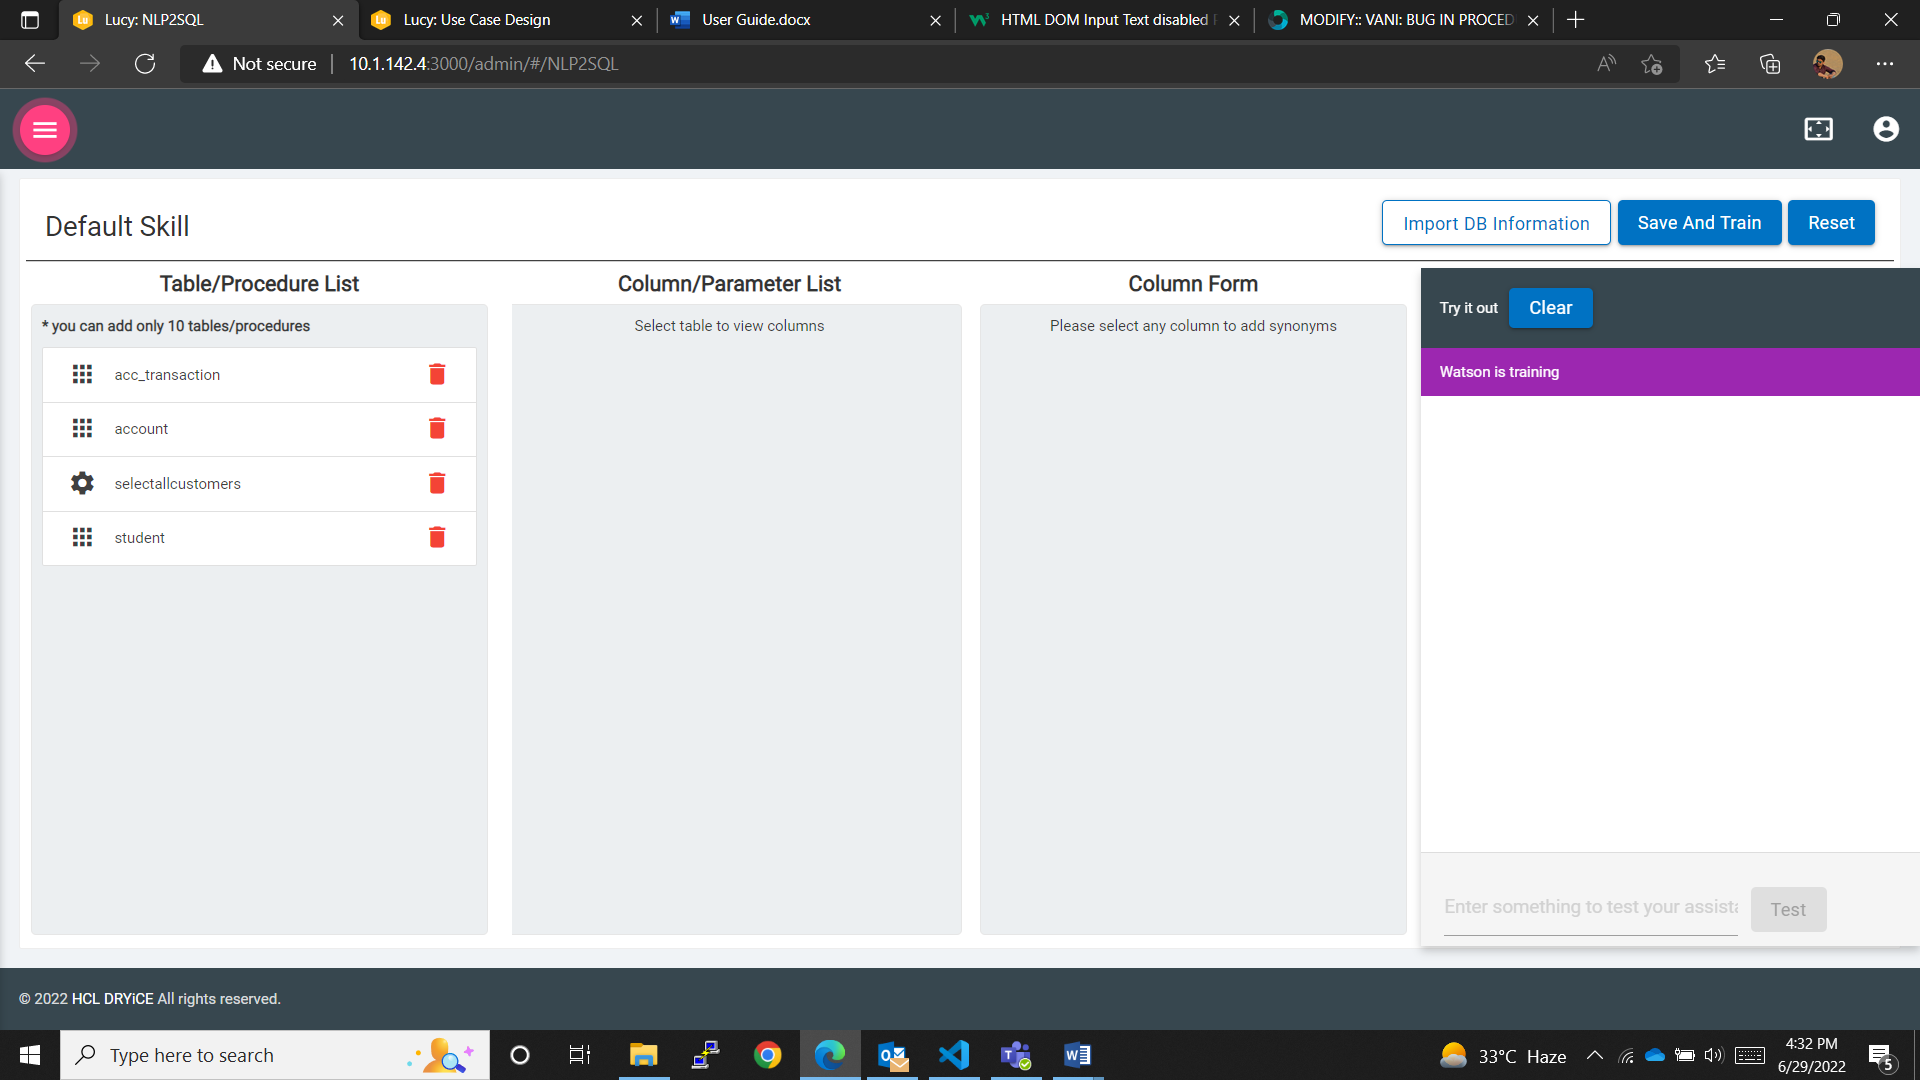The width and height of the screenshot is (1920, 1080).
Task: Clear the Try it out chat
Action: [1550, 308]
